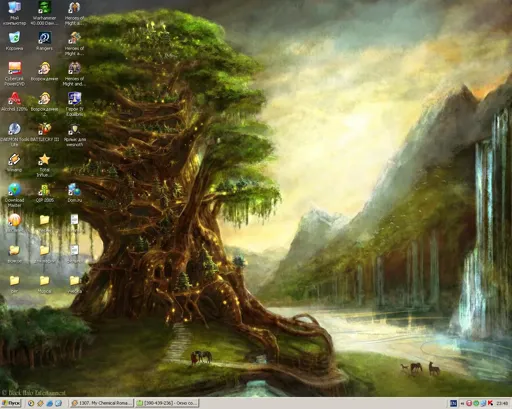Click the Kaspersky red K tray icon

490,403
